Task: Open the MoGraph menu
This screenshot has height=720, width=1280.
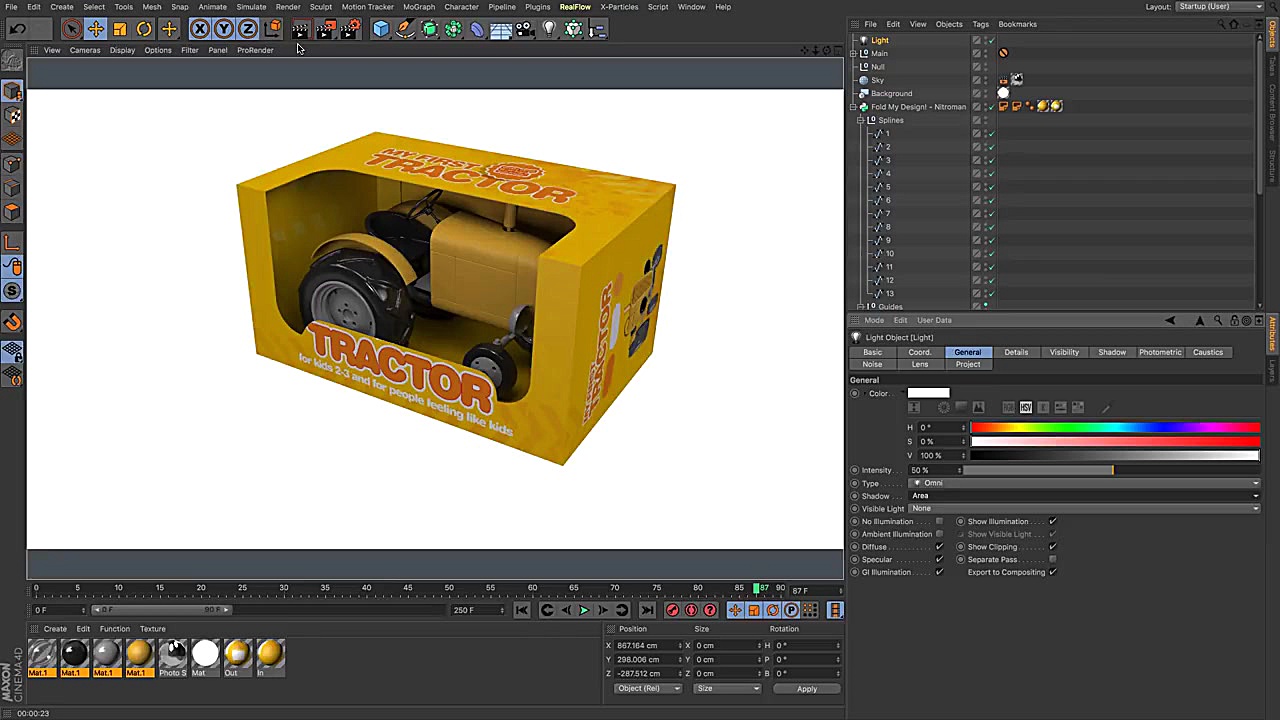Action: point(419,7)
